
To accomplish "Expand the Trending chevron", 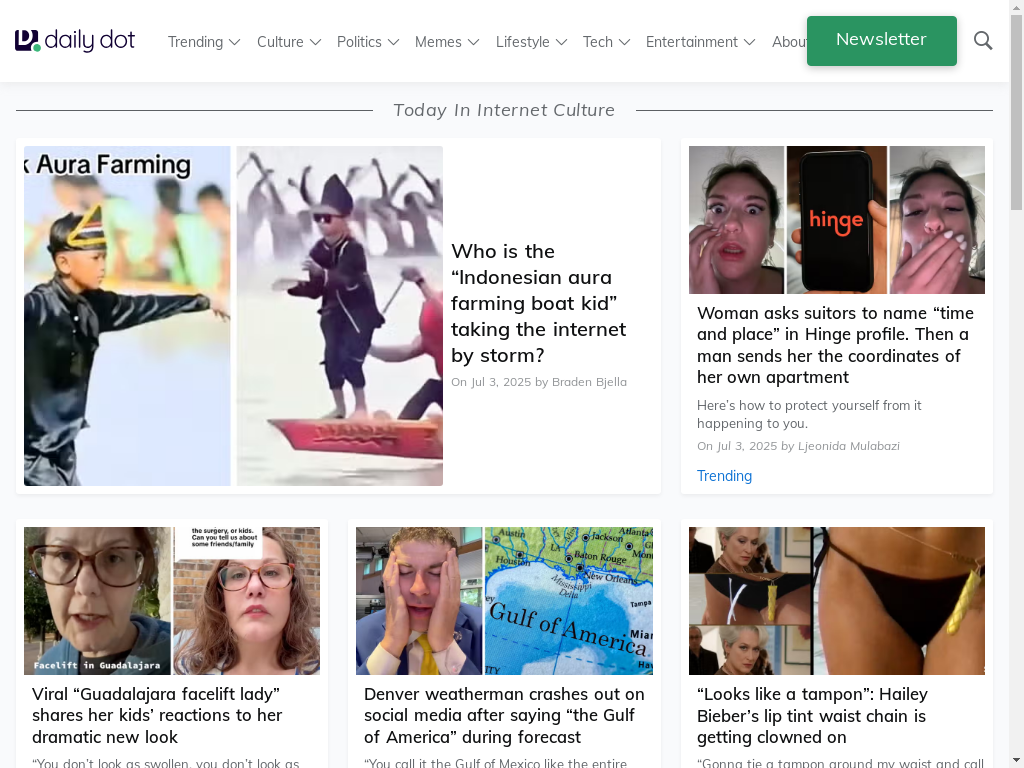I will coord(235,42).
